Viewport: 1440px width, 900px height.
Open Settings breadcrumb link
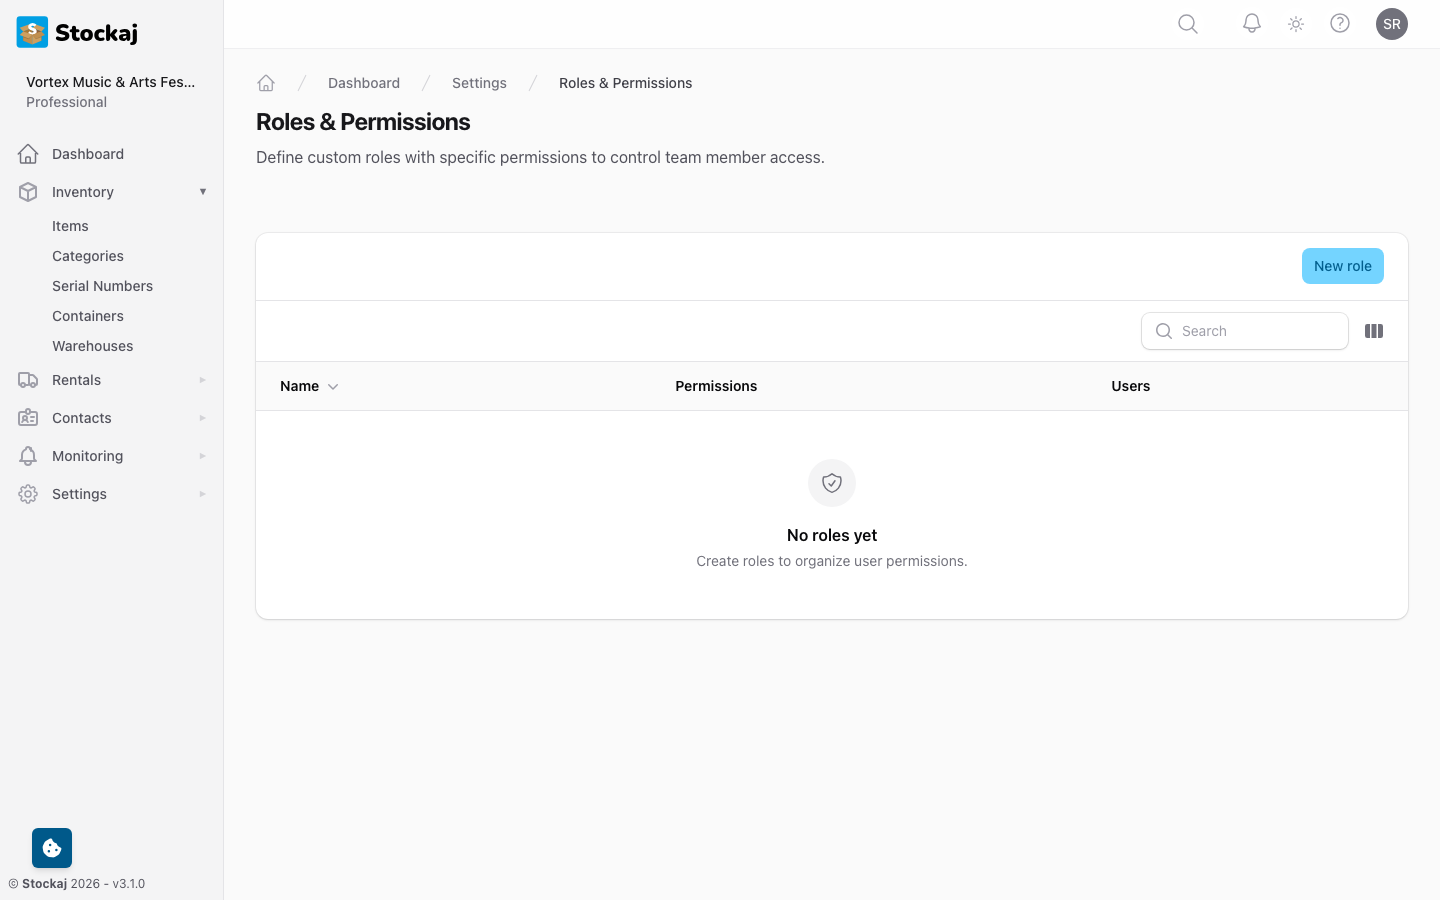[x=479, y=83]
